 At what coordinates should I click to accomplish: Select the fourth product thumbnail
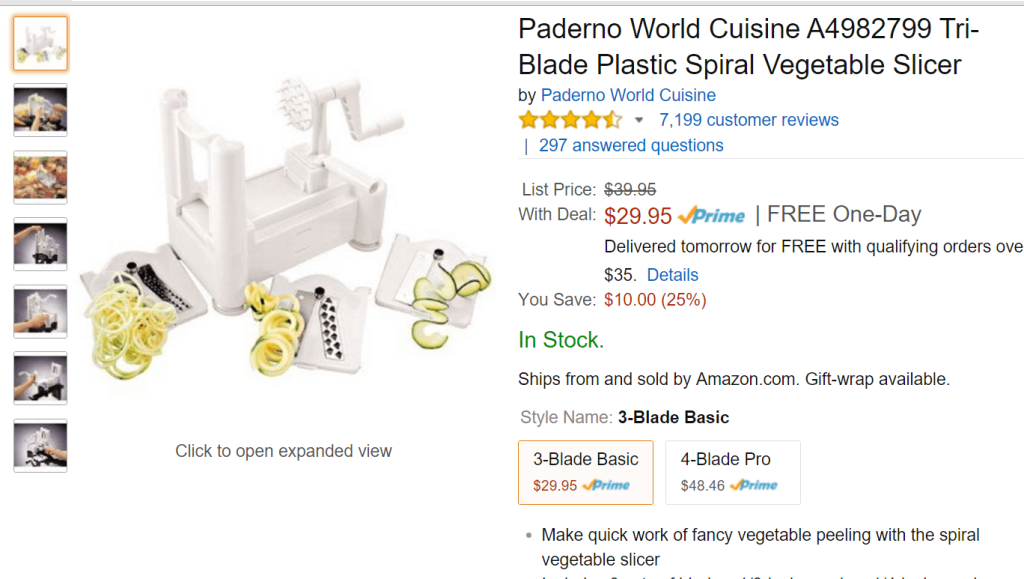[40, 244]
